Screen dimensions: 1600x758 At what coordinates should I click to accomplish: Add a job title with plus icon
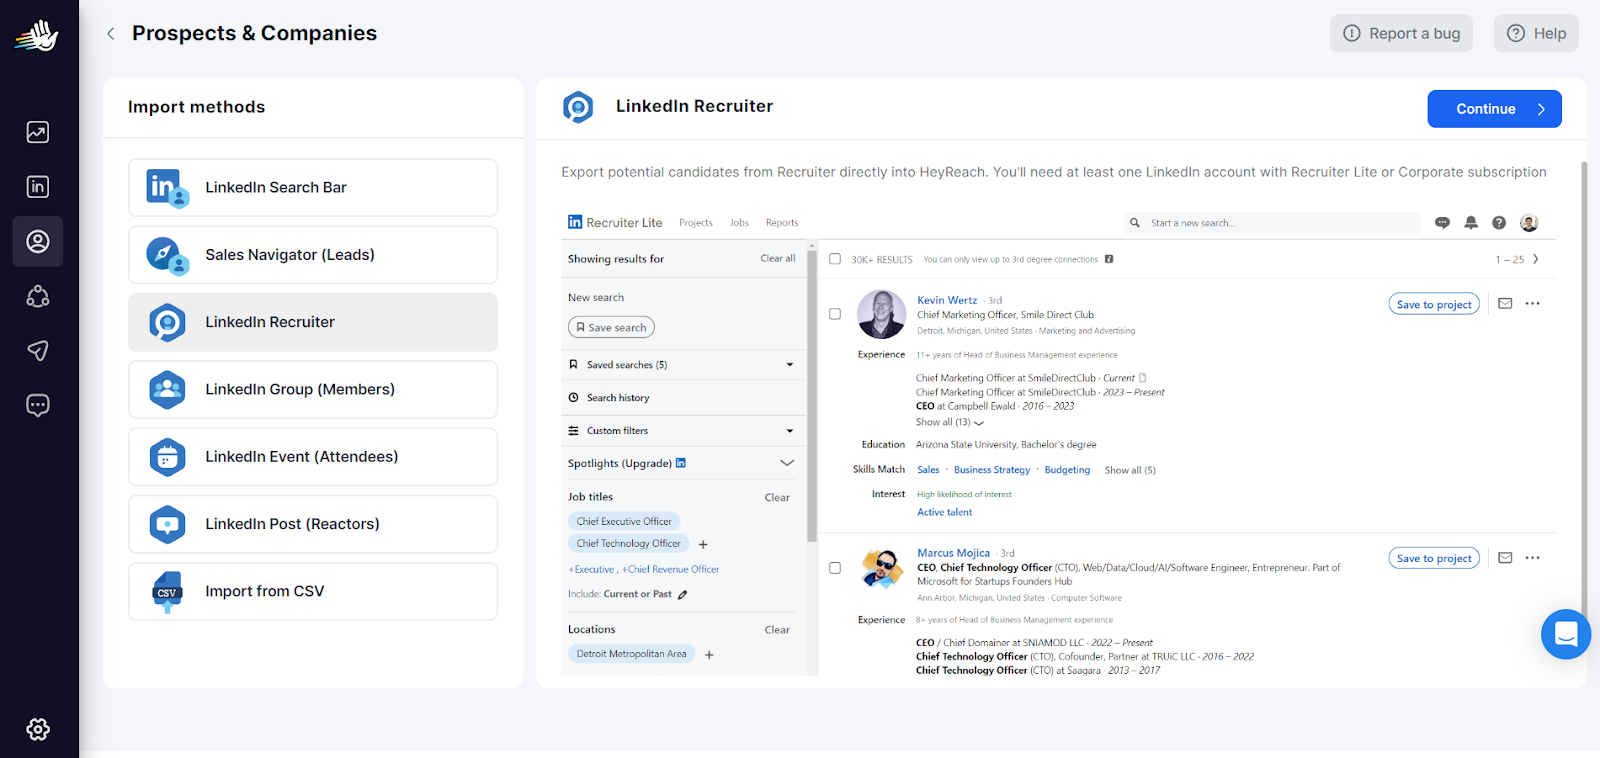[x=703, y=545]
